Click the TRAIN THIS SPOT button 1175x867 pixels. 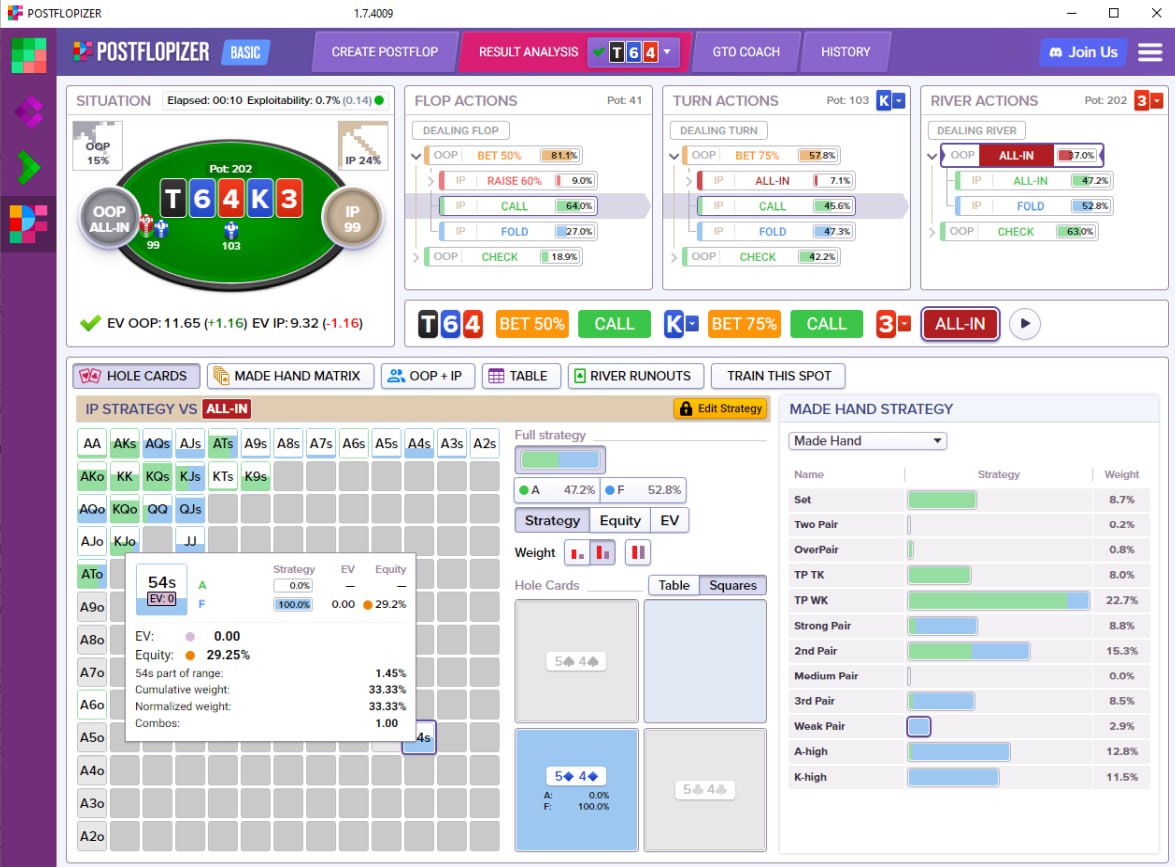pos(778,376)
